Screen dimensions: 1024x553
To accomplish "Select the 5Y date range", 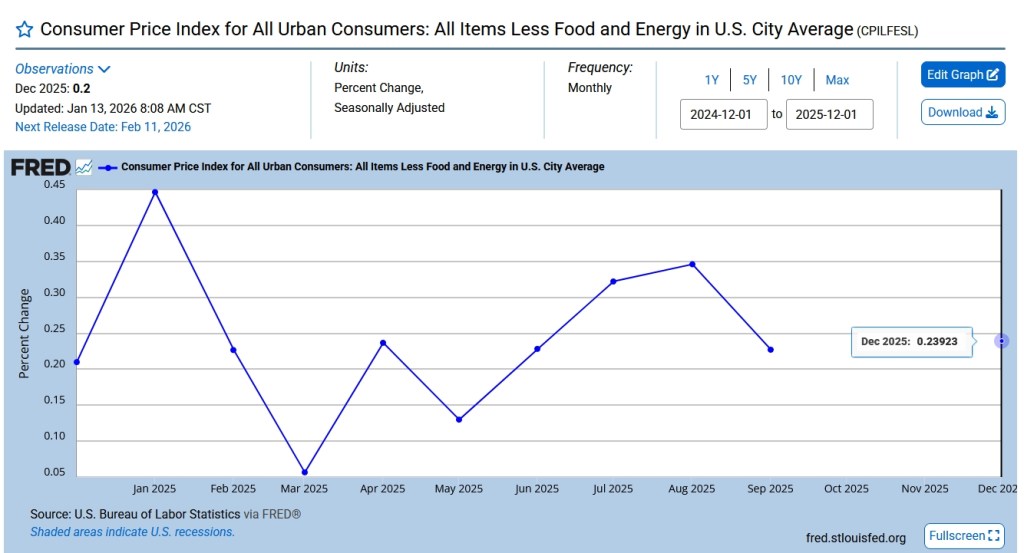I will tap(750, 80).
